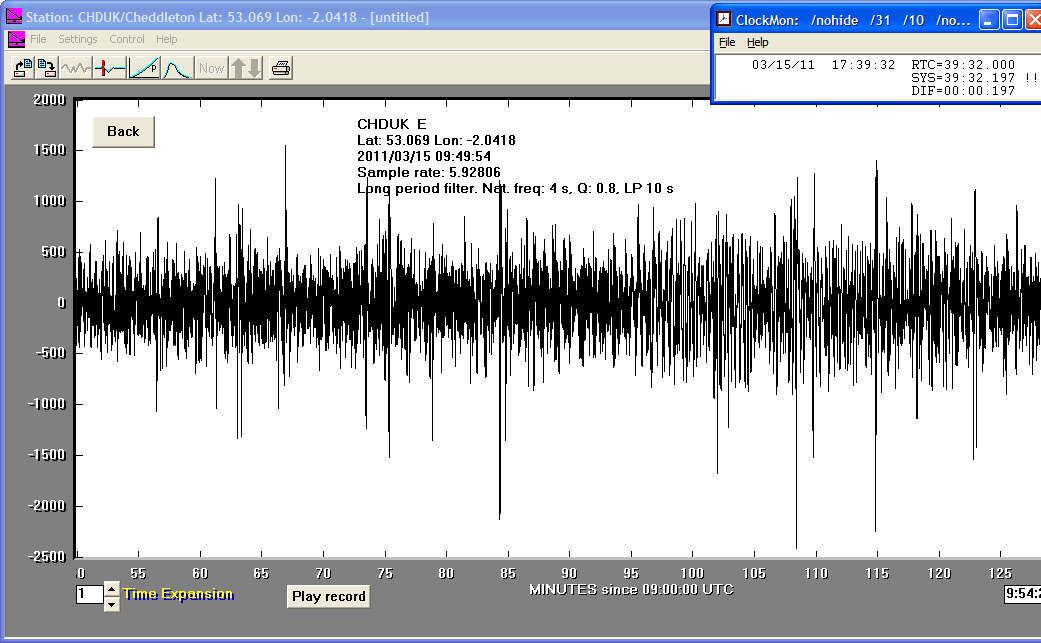
Task: Click the bell-curve spectrum toolbar icon
Action: (177, 68)
